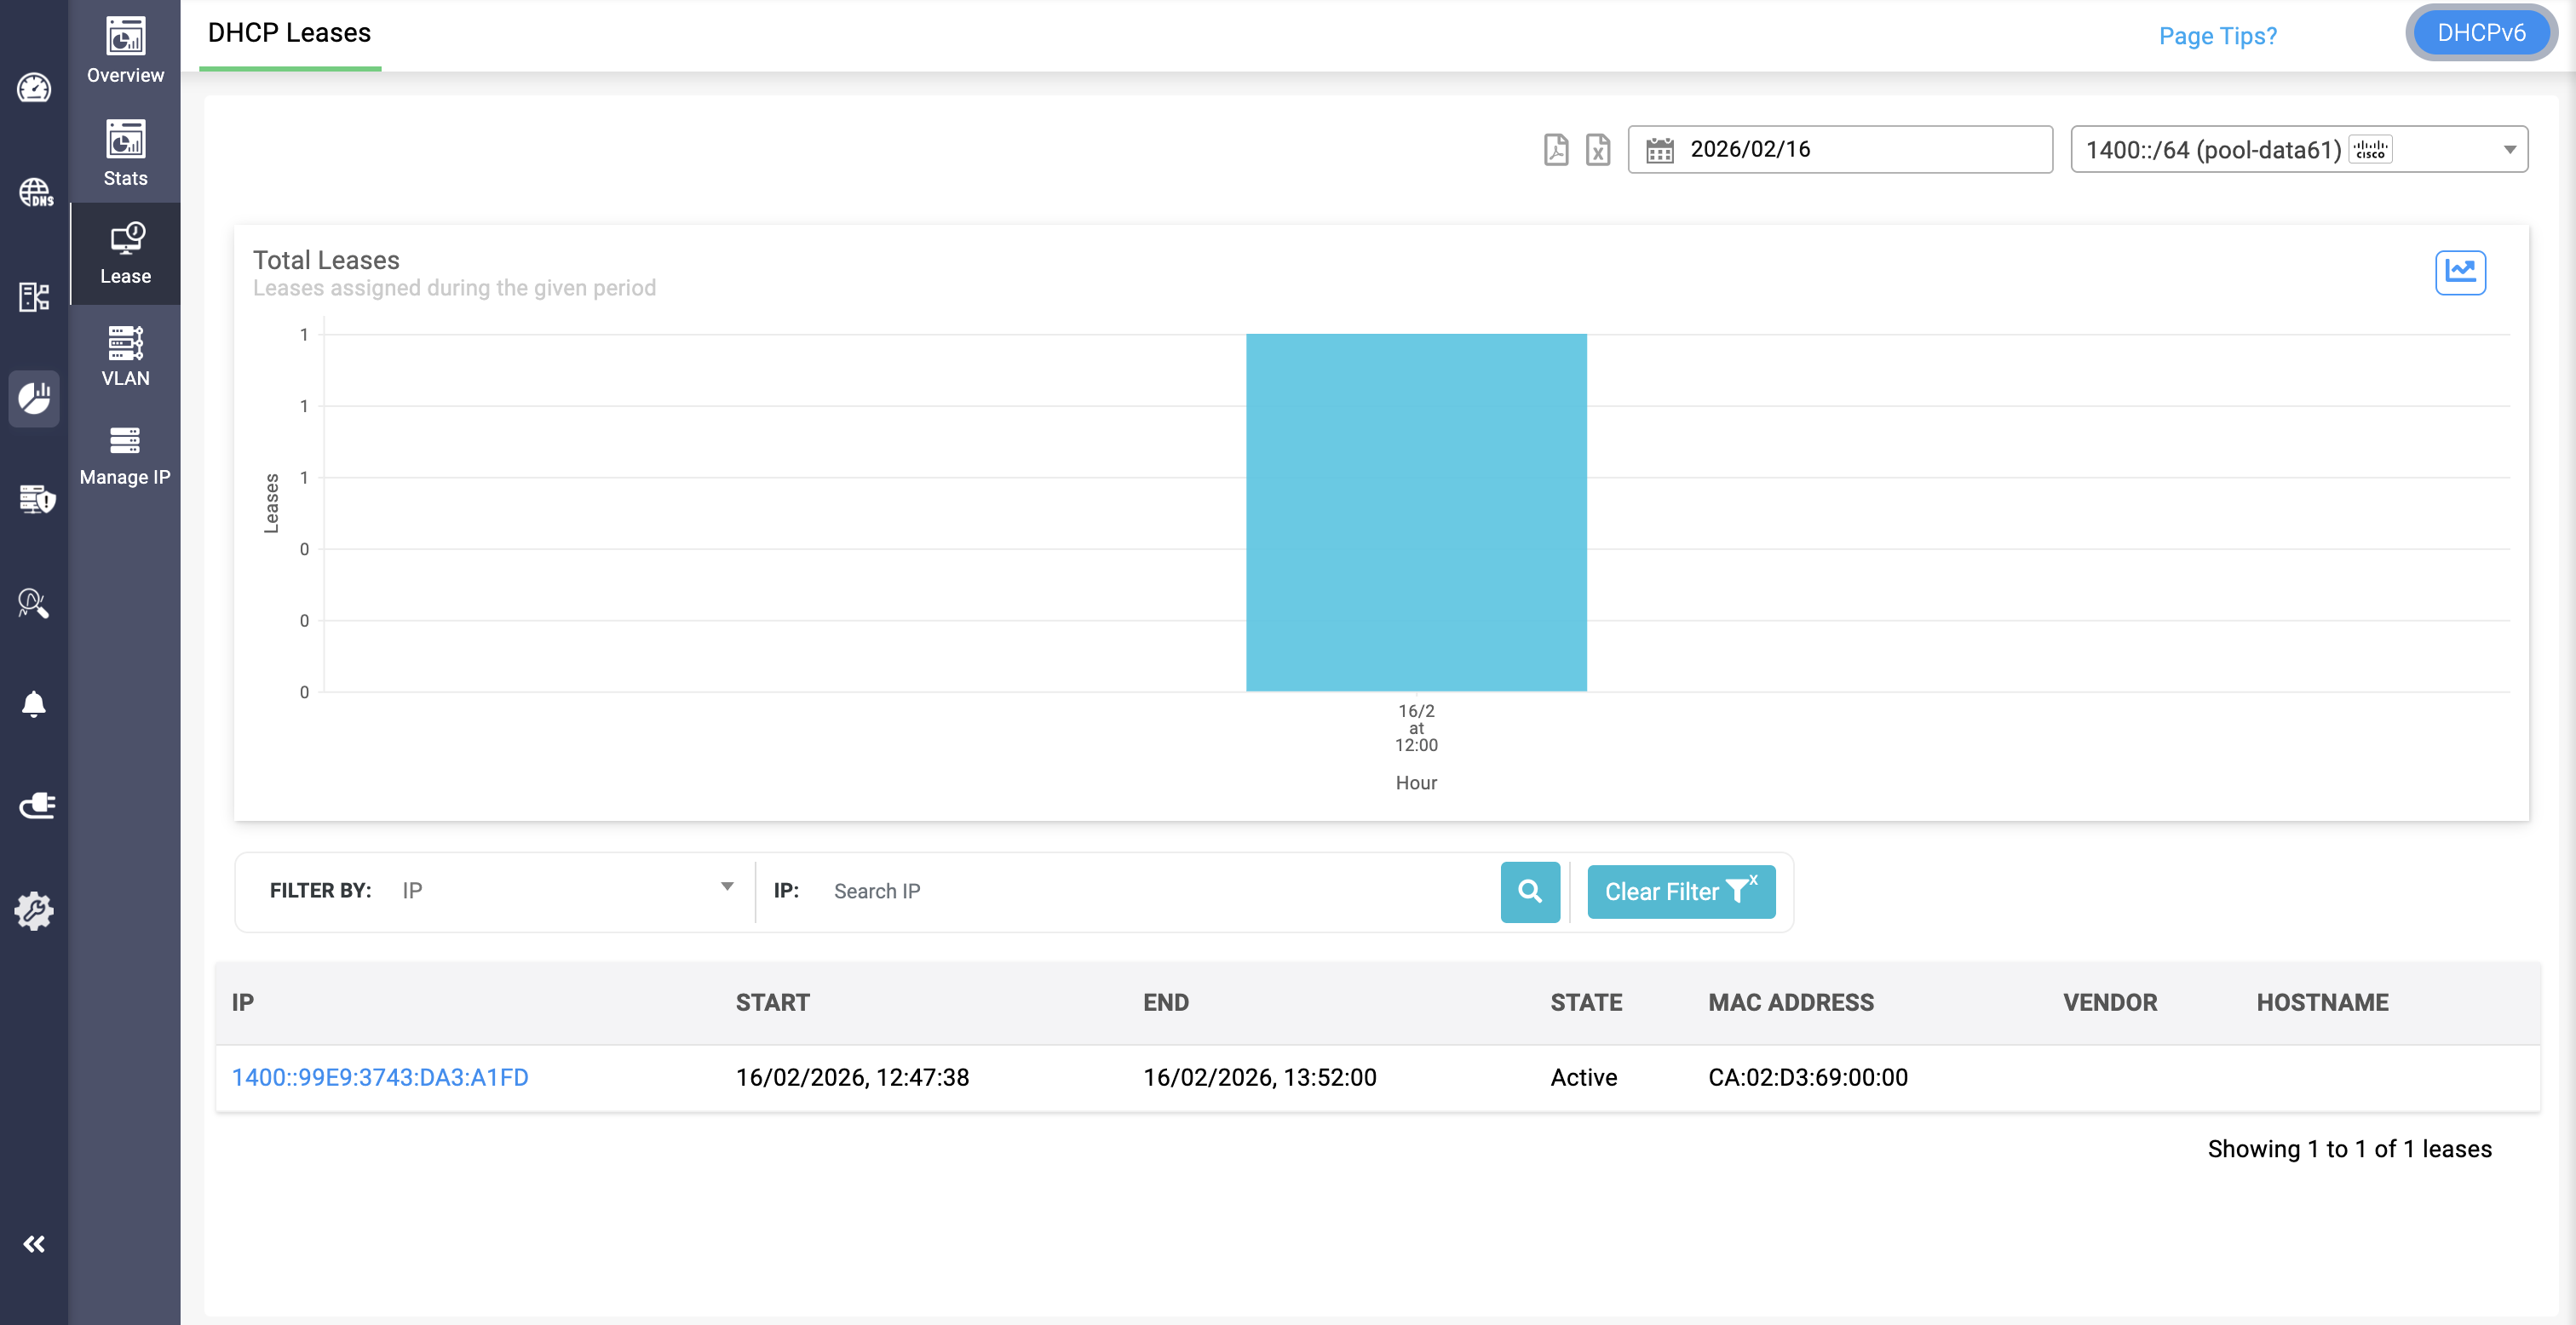The height and width of the screenshot is (1325, 2576).
Task: Export leases as PDF file icon
Action: 1555,150
